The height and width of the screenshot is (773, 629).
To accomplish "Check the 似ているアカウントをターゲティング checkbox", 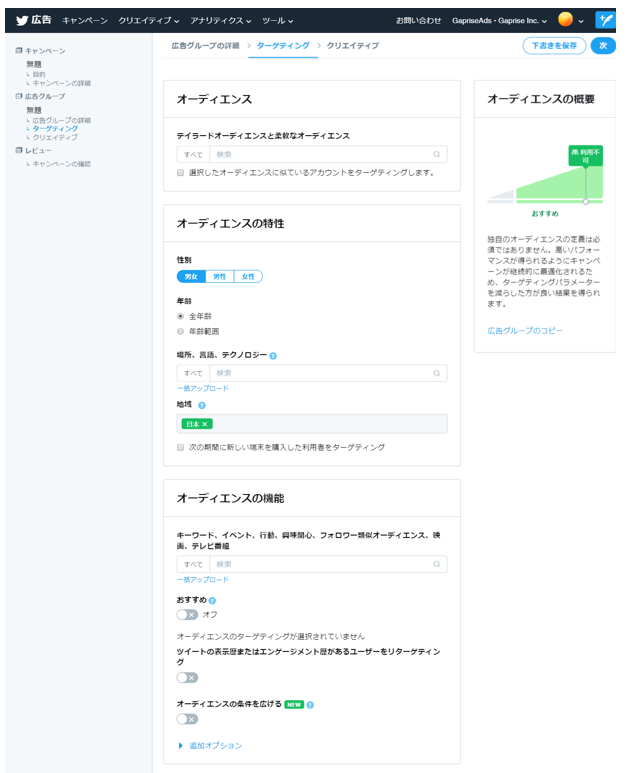I will tap(180, 172).
